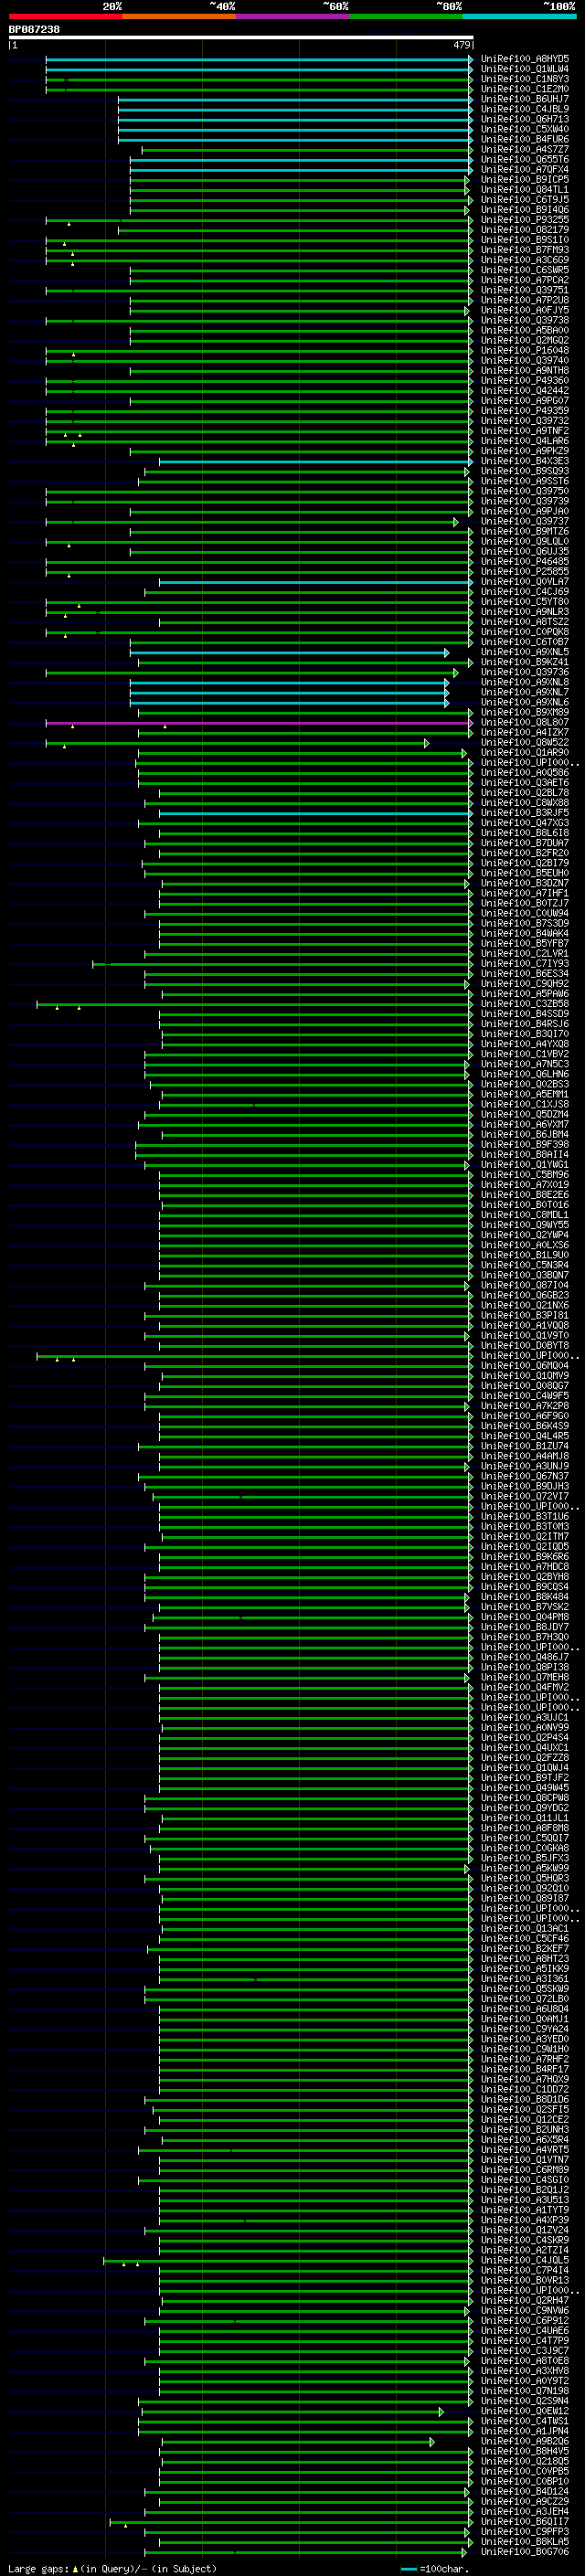The width and height of the screenshot is (585, 2576).
Task: Select the UniRef100_B6UHJ7 label
Action: click(525, 99)
